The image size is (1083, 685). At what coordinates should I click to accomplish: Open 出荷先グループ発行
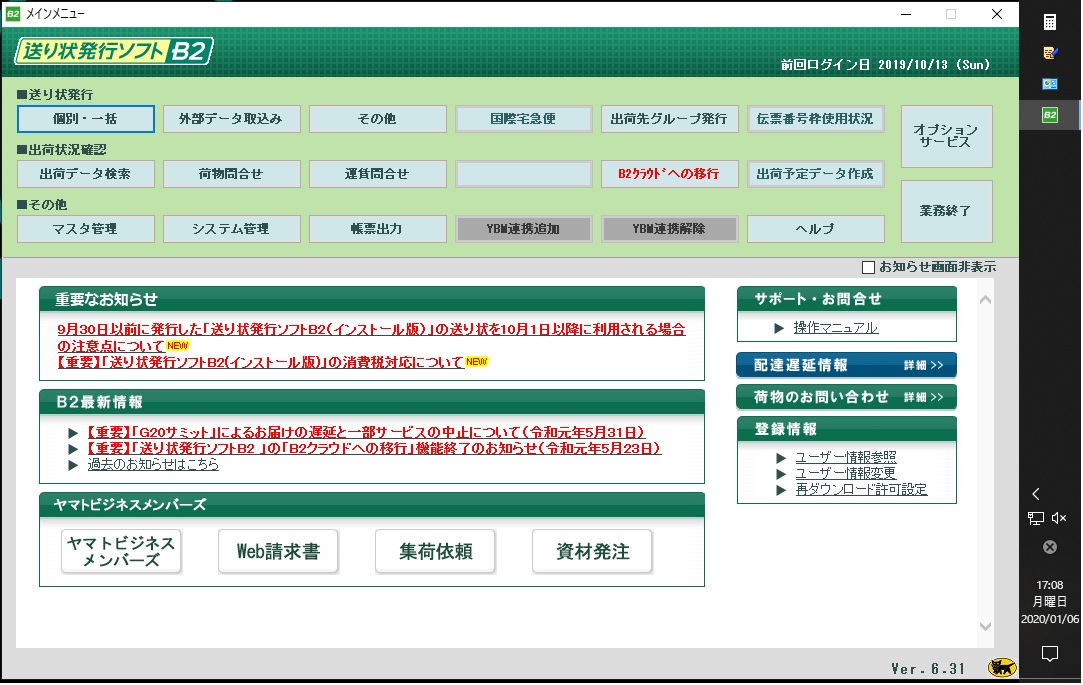(x=669, y=119)
